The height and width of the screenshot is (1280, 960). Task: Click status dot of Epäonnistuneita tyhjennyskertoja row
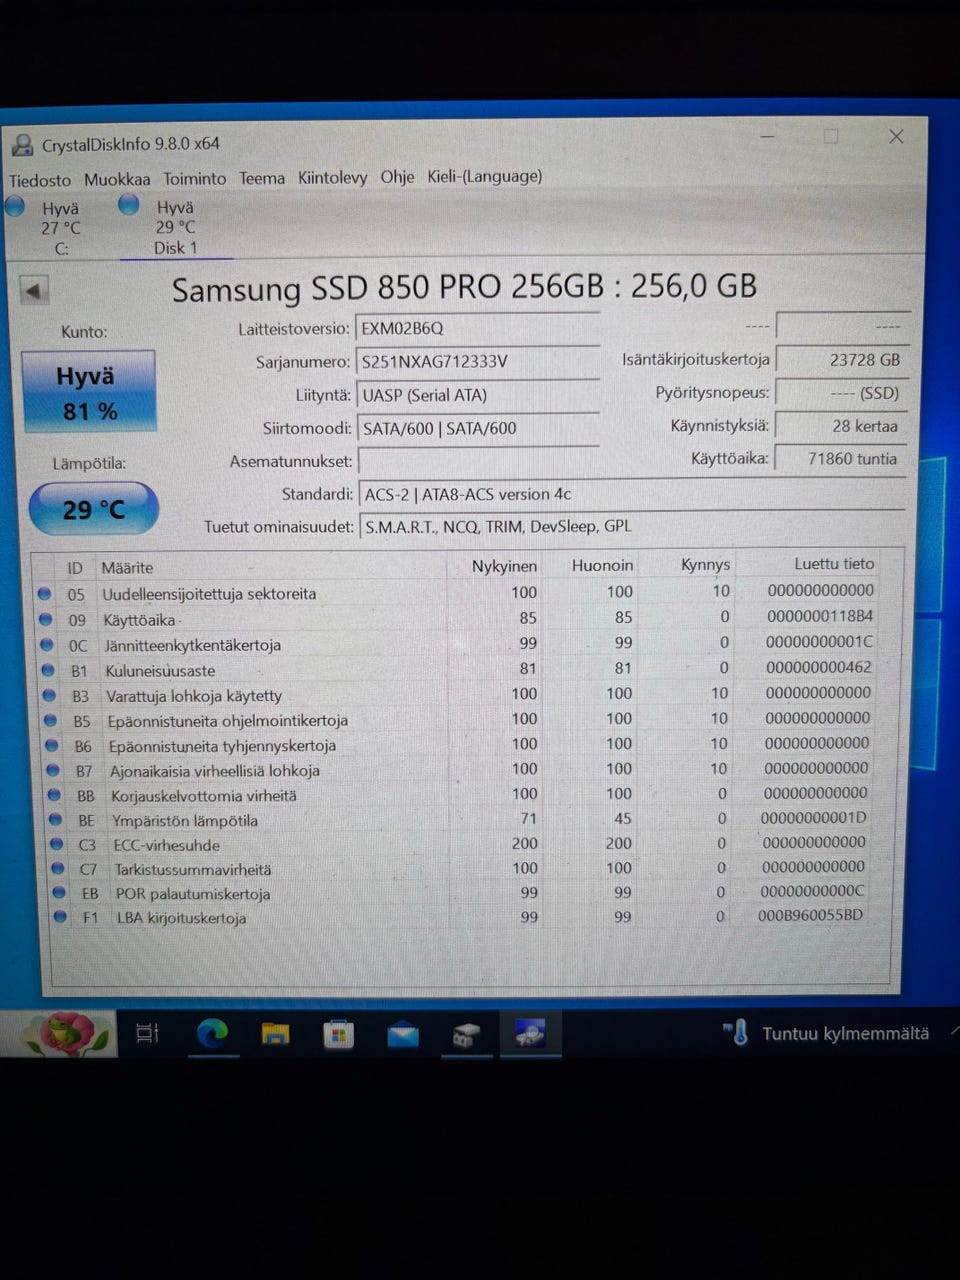coord(52,745)
